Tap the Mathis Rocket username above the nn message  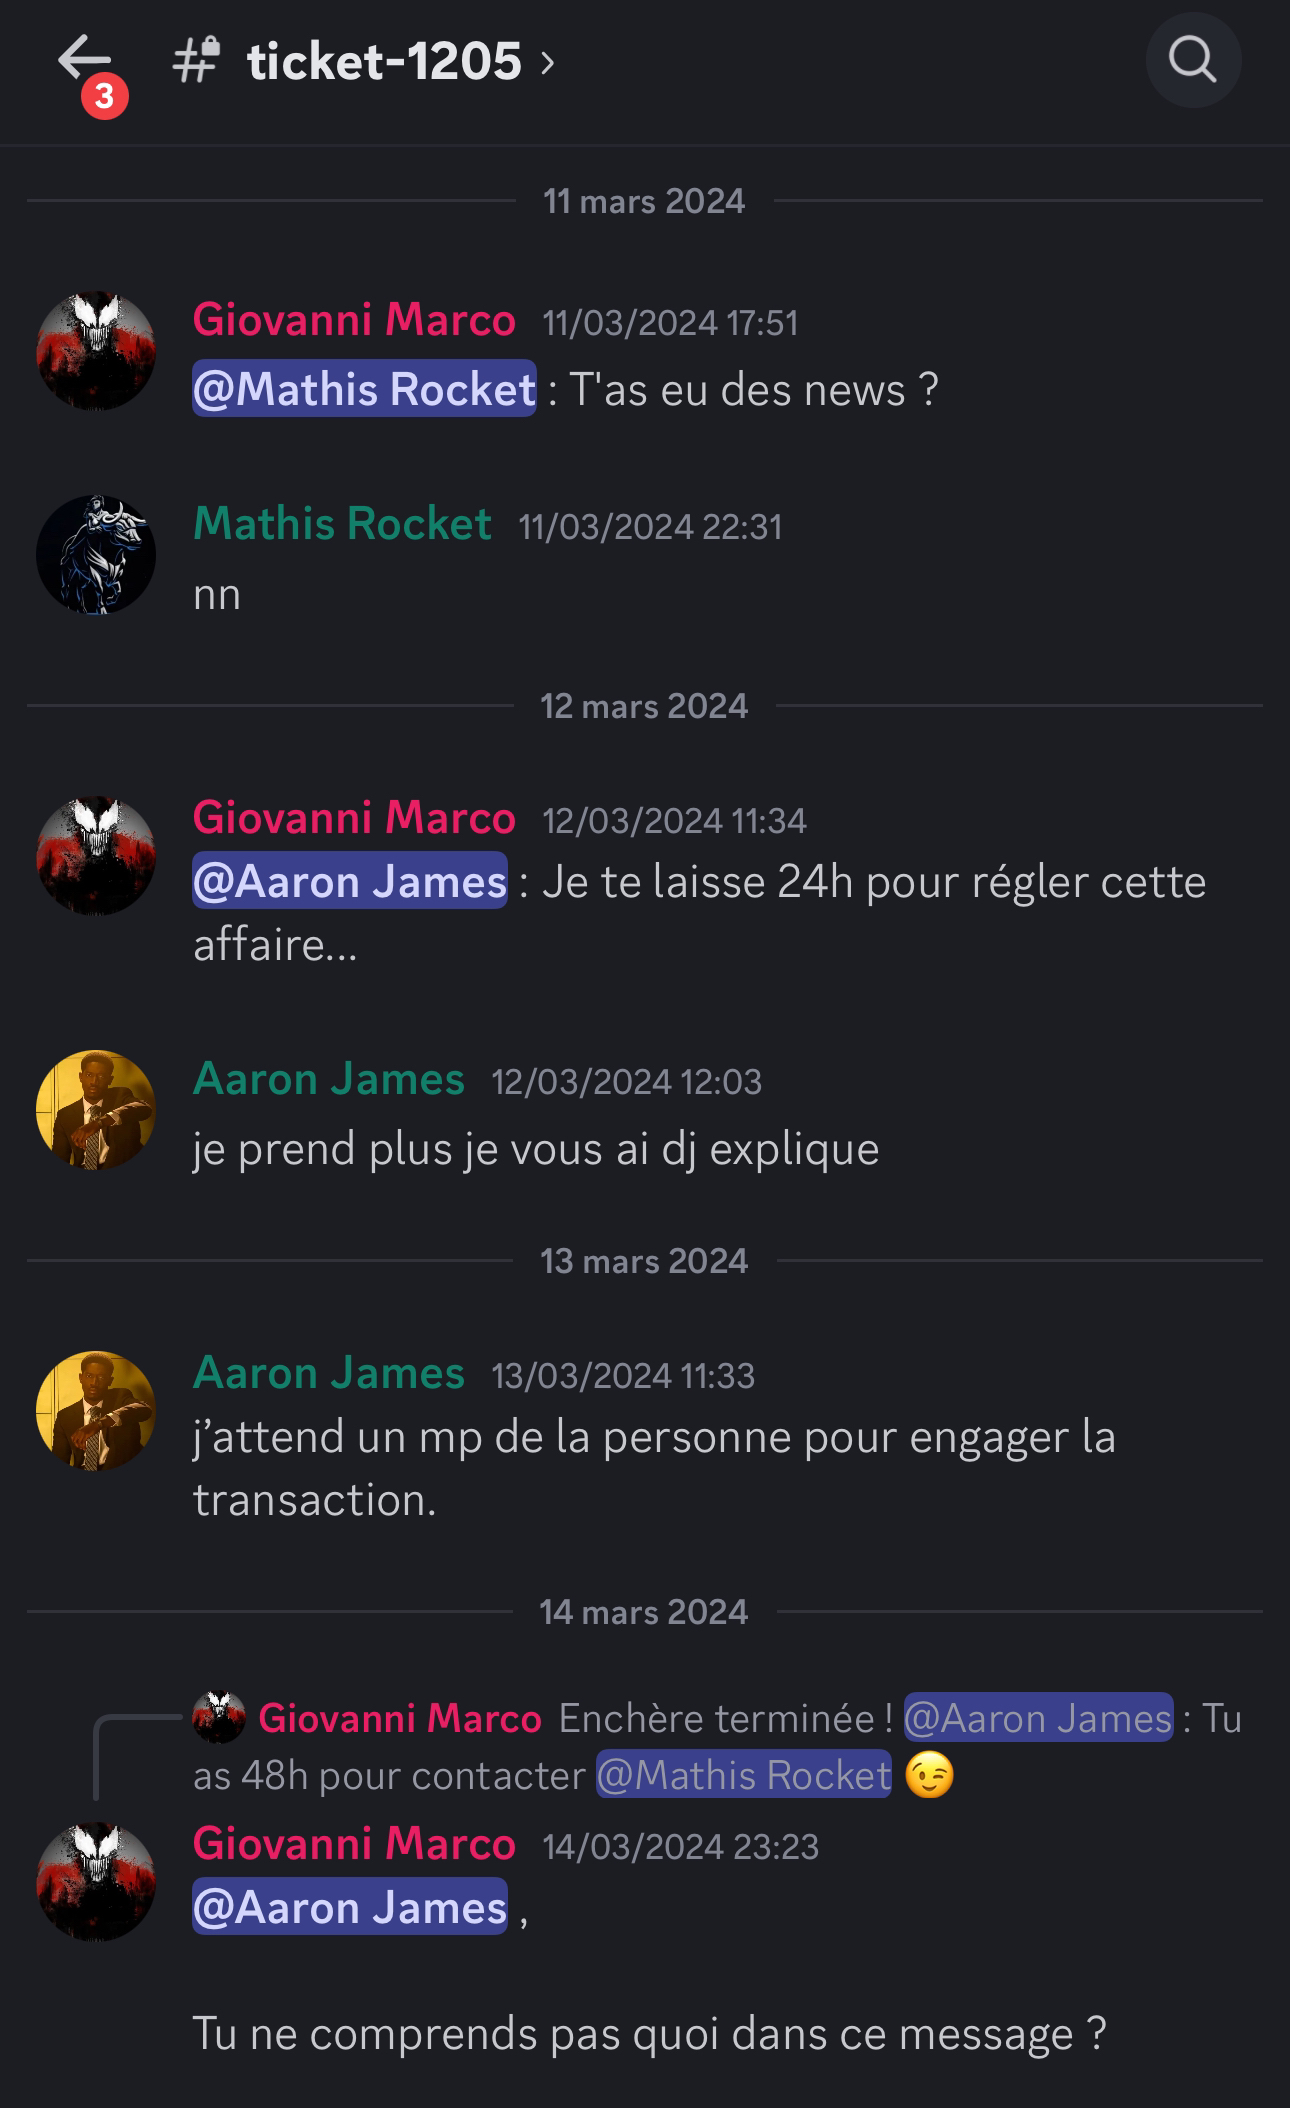tap(342, 523)
